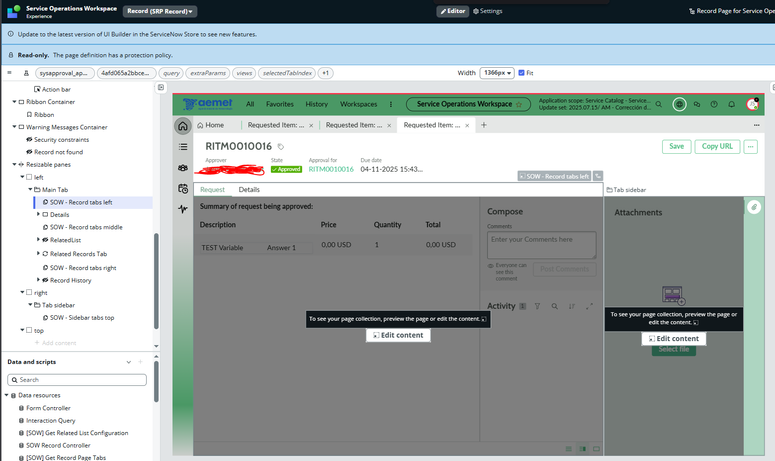
Task: Collapse the content tree panel icon
Action: tap(161, 87)
